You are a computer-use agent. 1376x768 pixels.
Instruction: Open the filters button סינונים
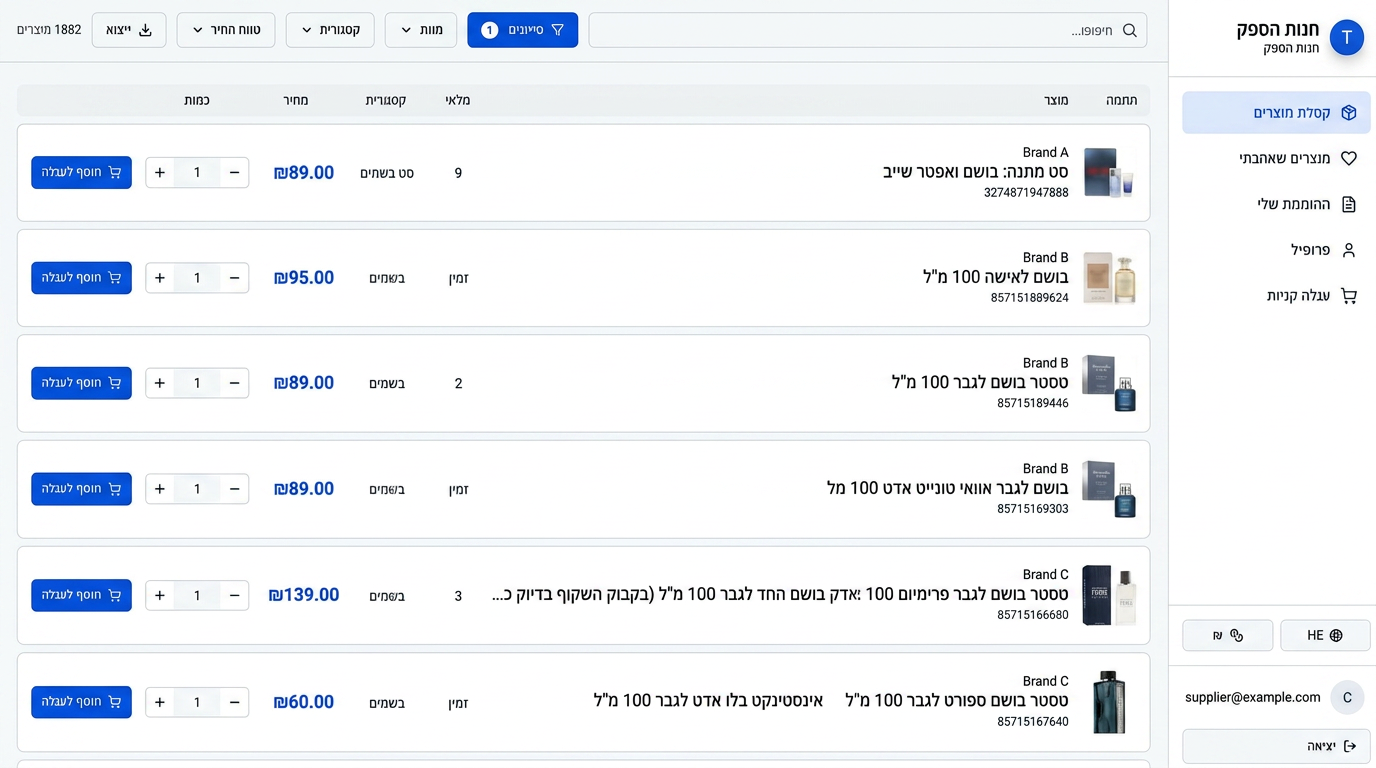point(522,30)
